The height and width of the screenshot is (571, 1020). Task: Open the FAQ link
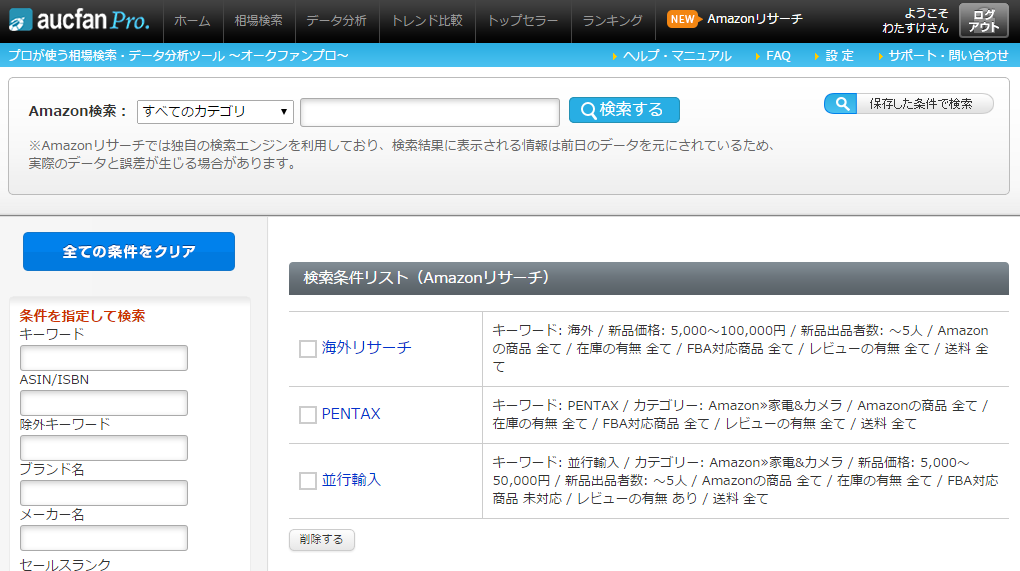(x=778, y=56)
